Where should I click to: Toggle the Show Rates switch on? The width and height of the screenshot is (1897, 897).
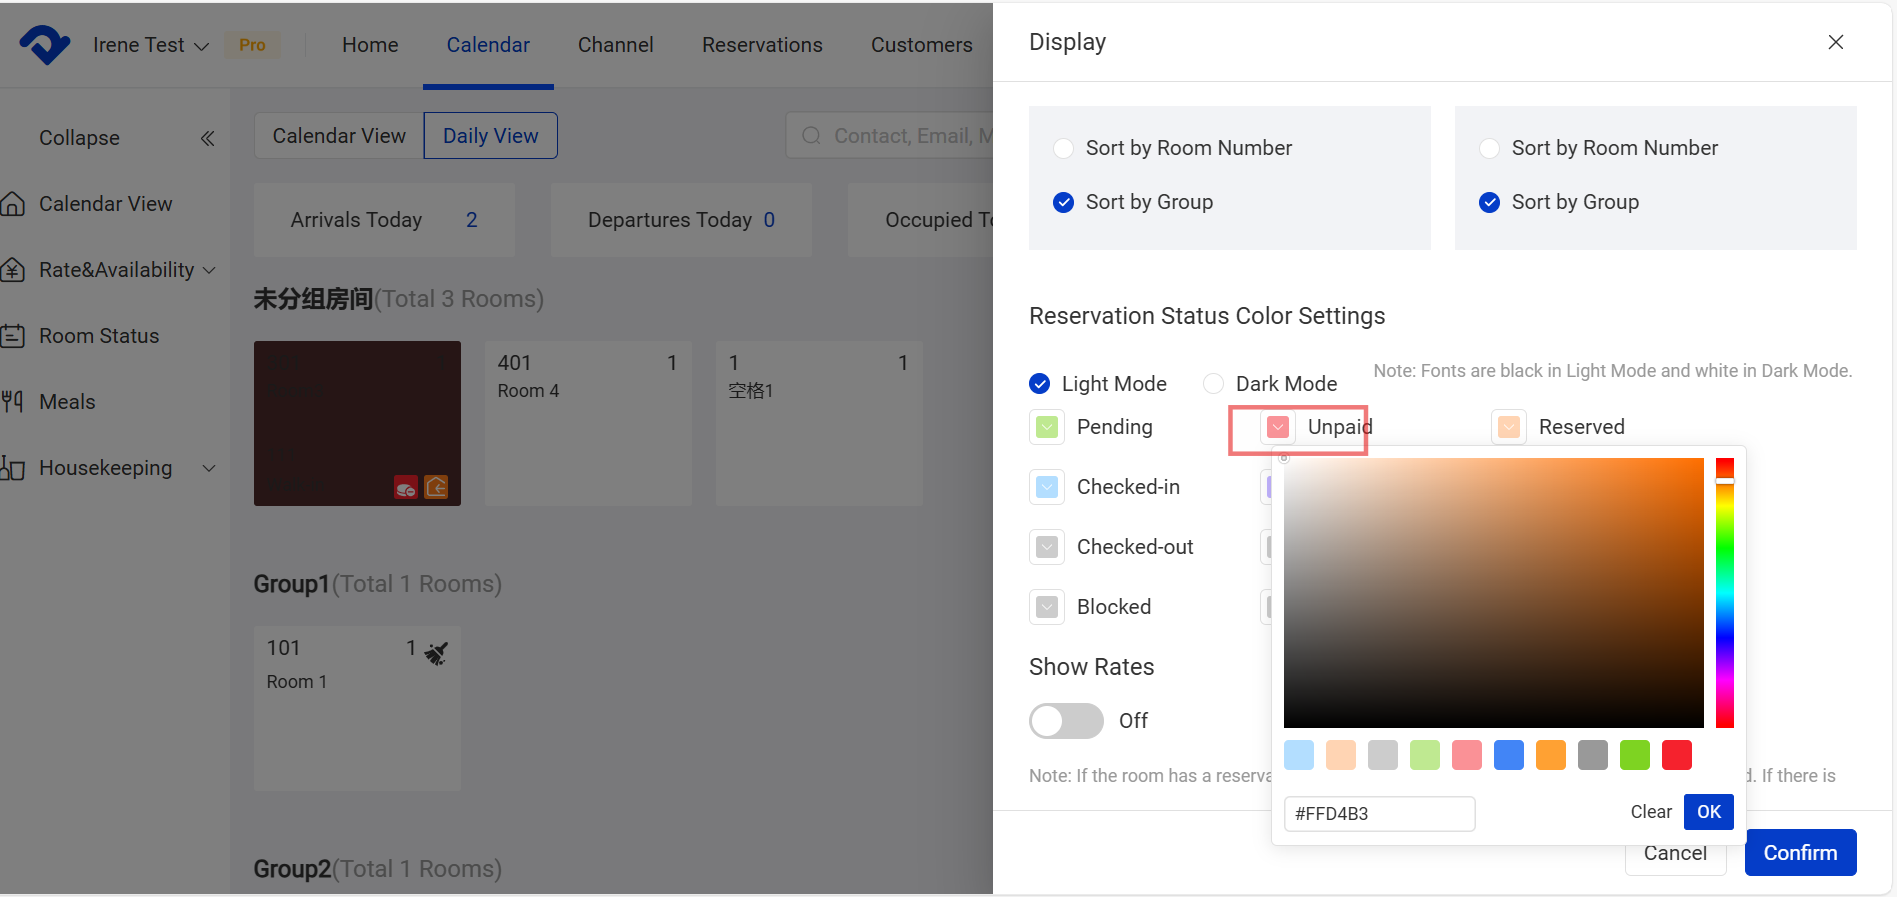point(1066,721)
